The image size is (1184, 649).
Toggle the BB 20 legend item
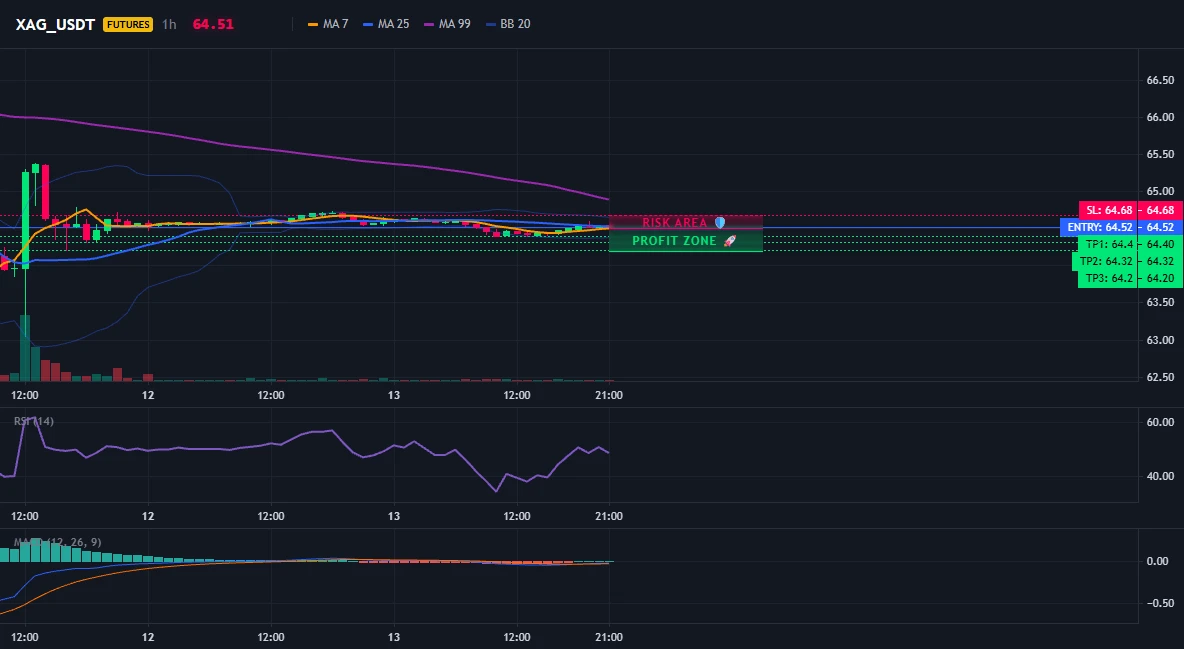click(x=508, y=24)
